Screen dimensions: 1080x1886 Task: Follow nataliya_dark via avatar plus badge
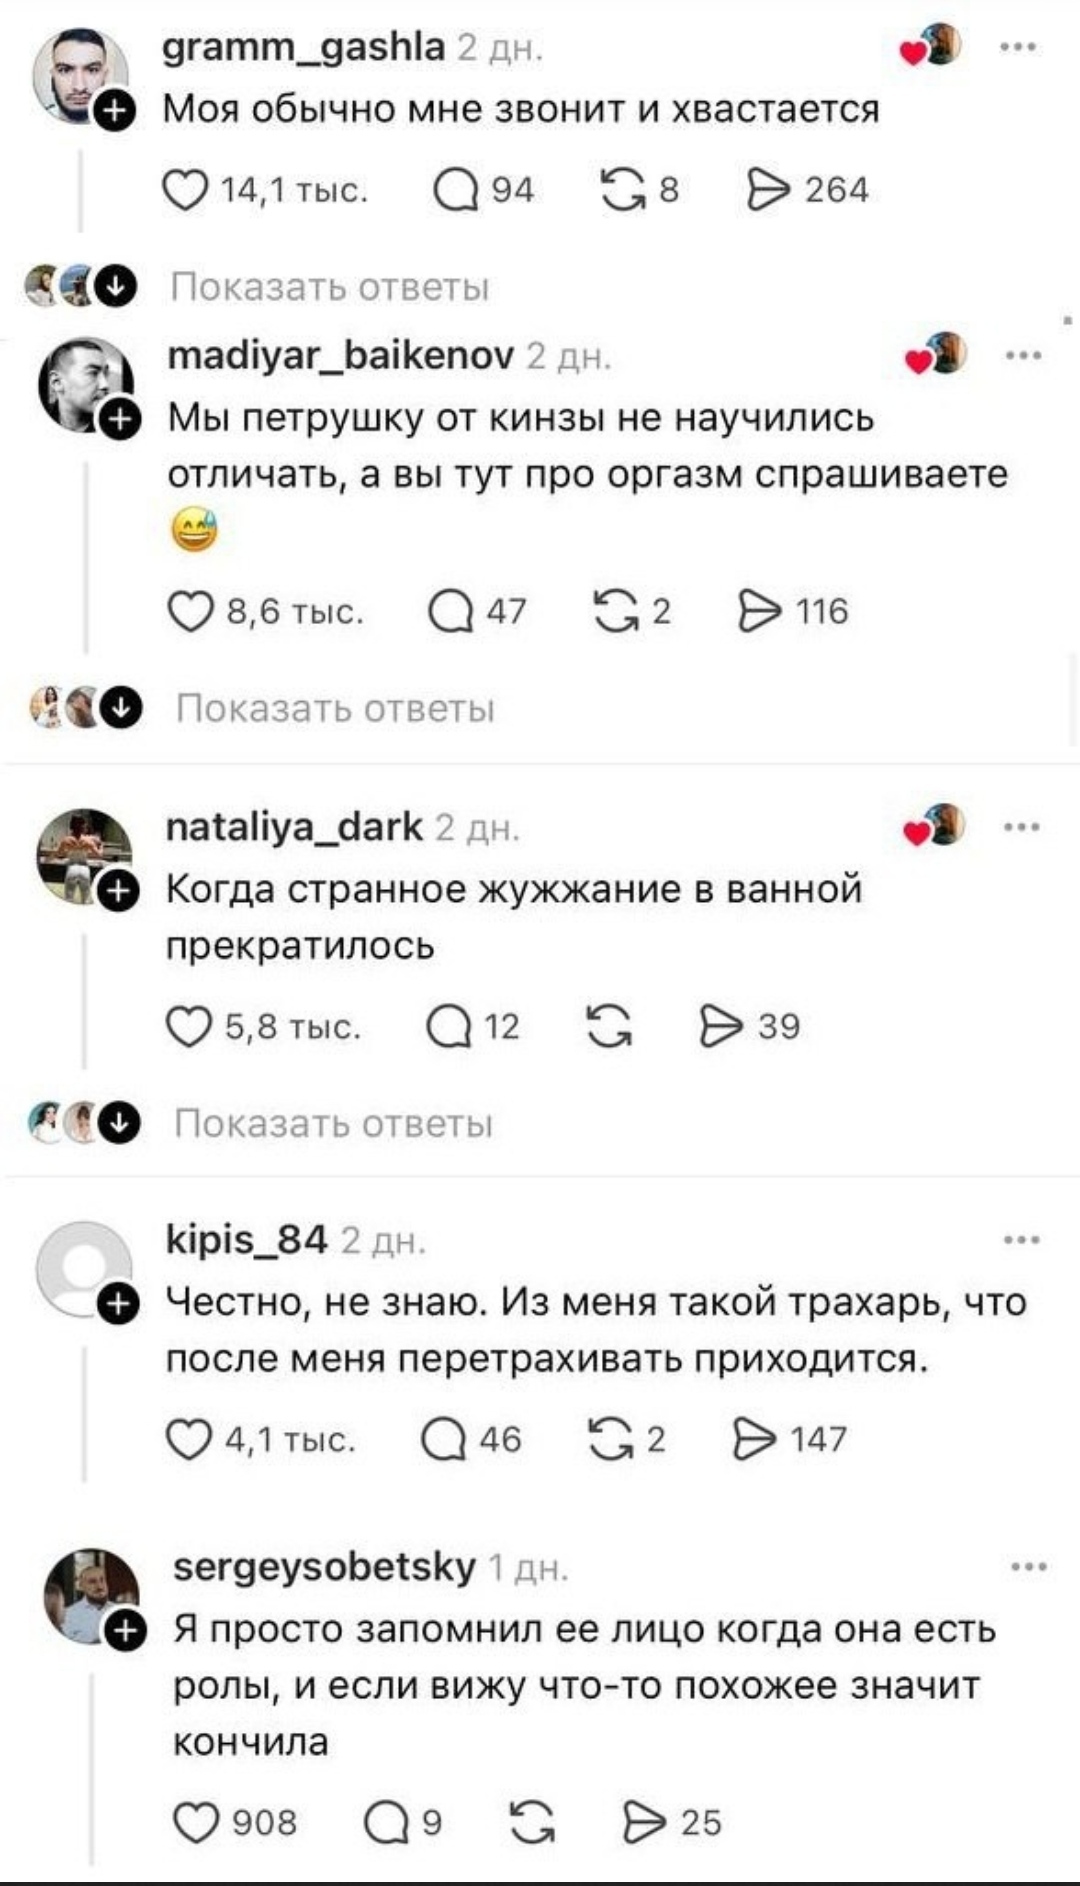(x=117, y=890)
